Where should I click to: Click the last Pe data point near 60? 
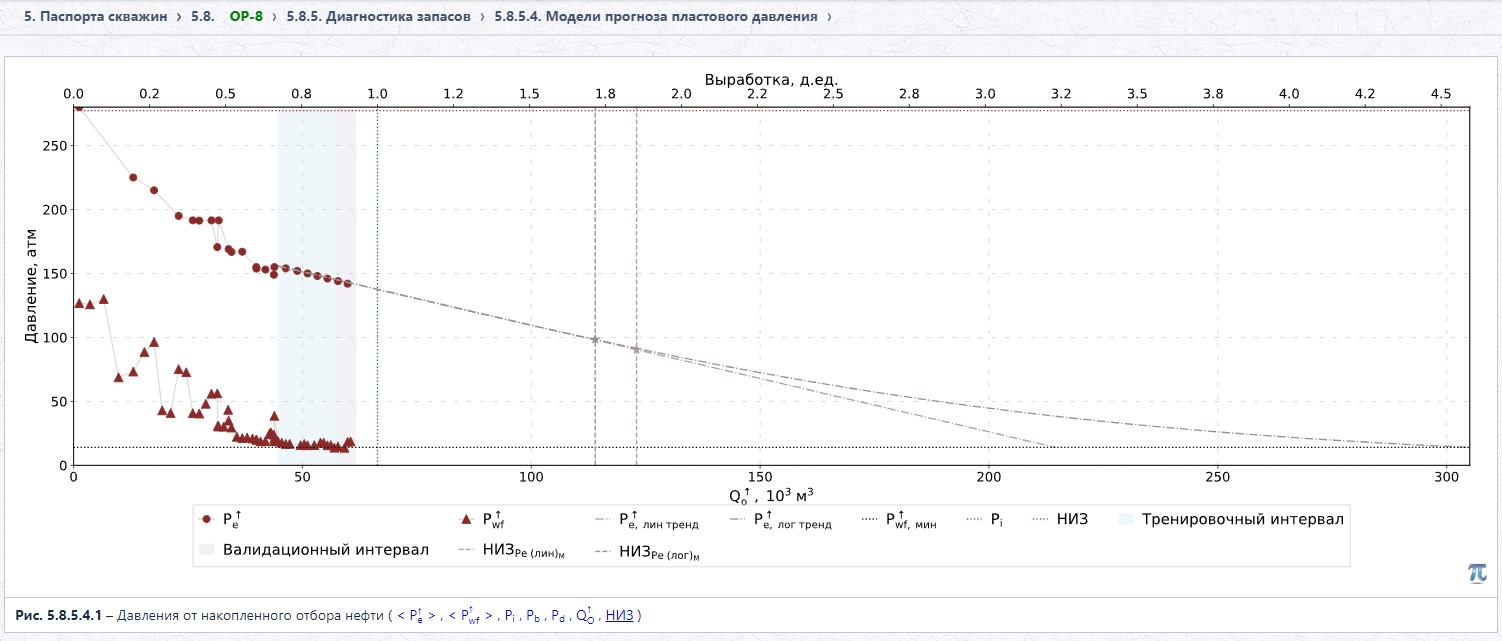pos(348,284)
